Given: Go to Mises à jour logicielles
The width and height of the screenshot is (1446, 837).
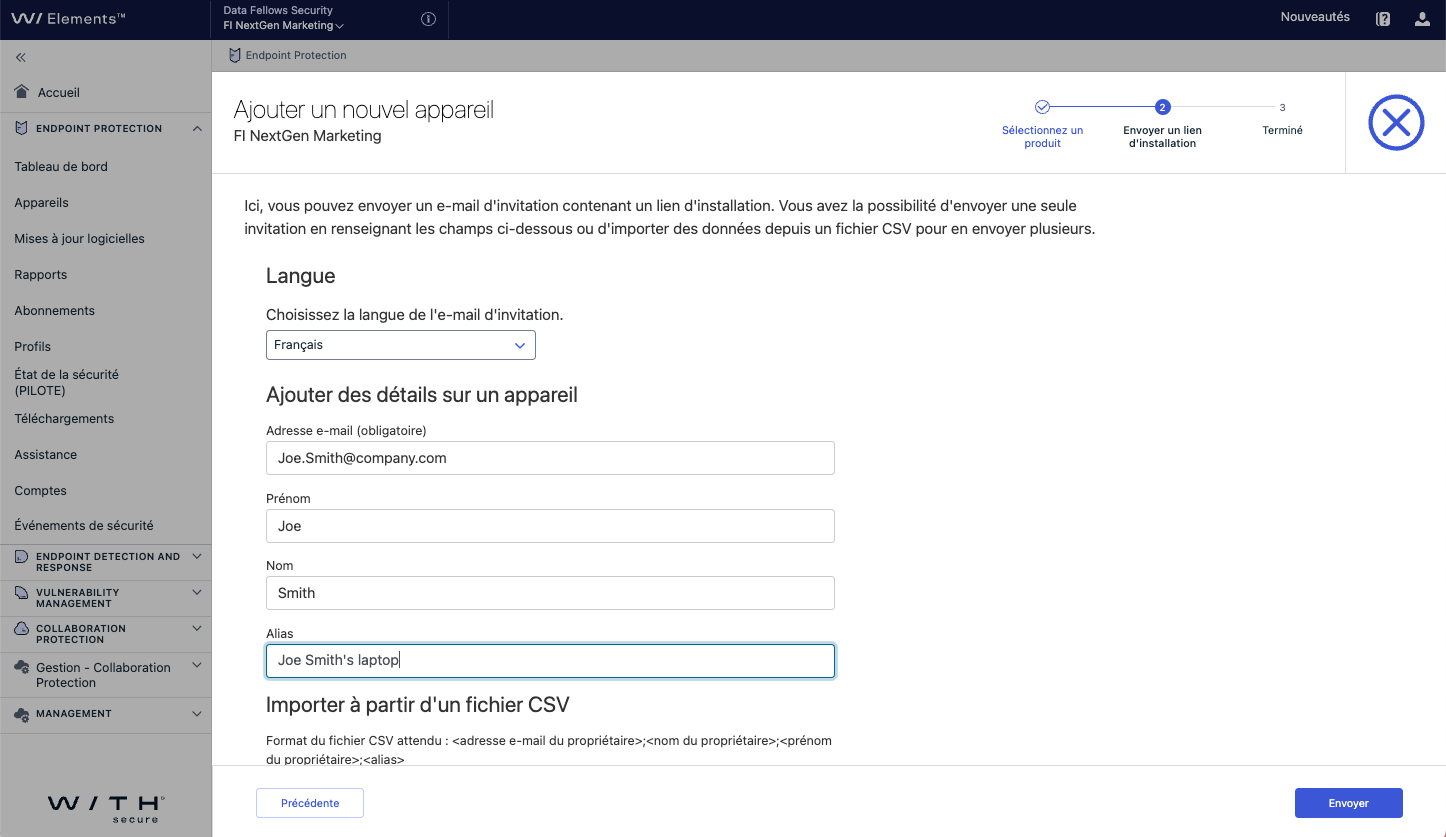Looking at the screenshot, I should coord(79,239).
